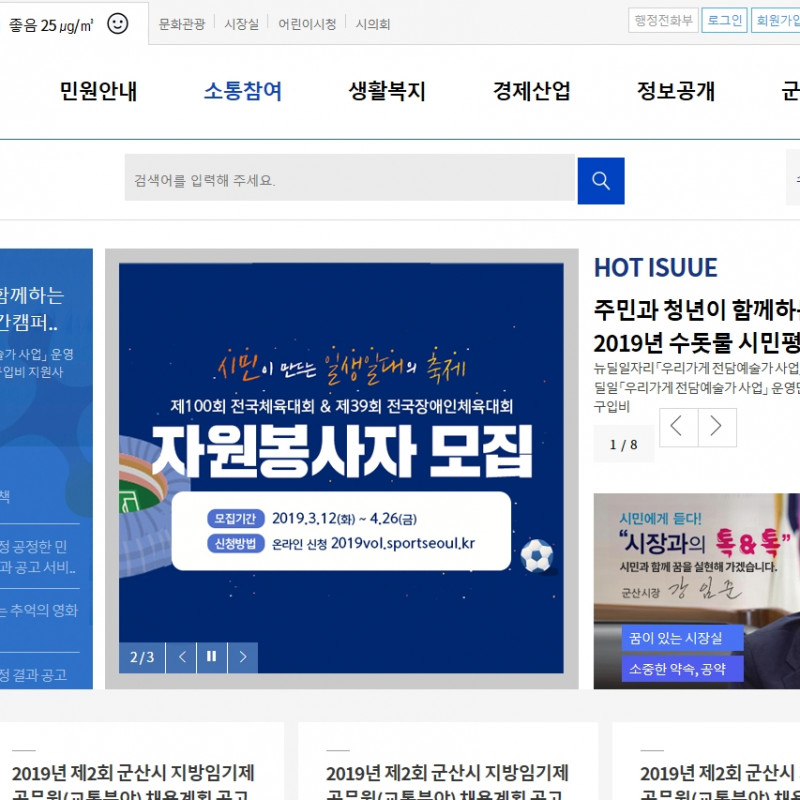Click the search keyword input field
Viewport: 800px width, 800px height.
350,180
